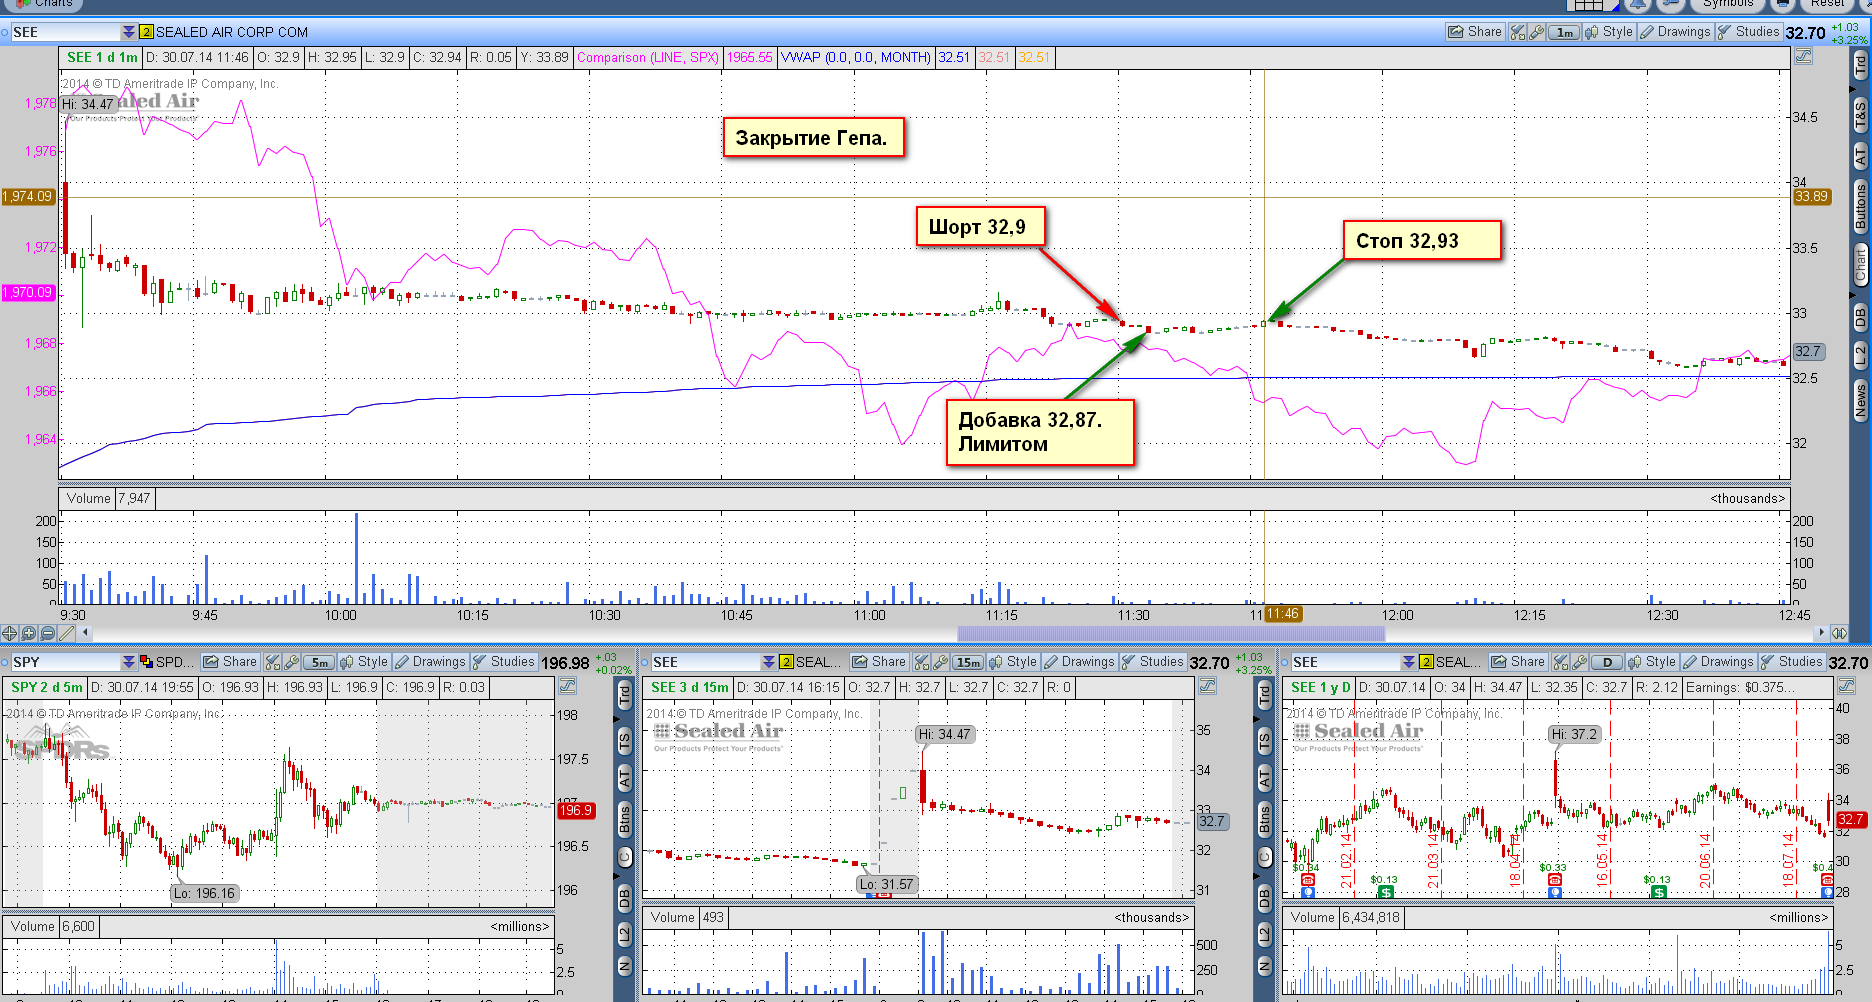Change the 1m timeframe button on main chart
This screenshot has height=1002, width=1872.
1564,32
